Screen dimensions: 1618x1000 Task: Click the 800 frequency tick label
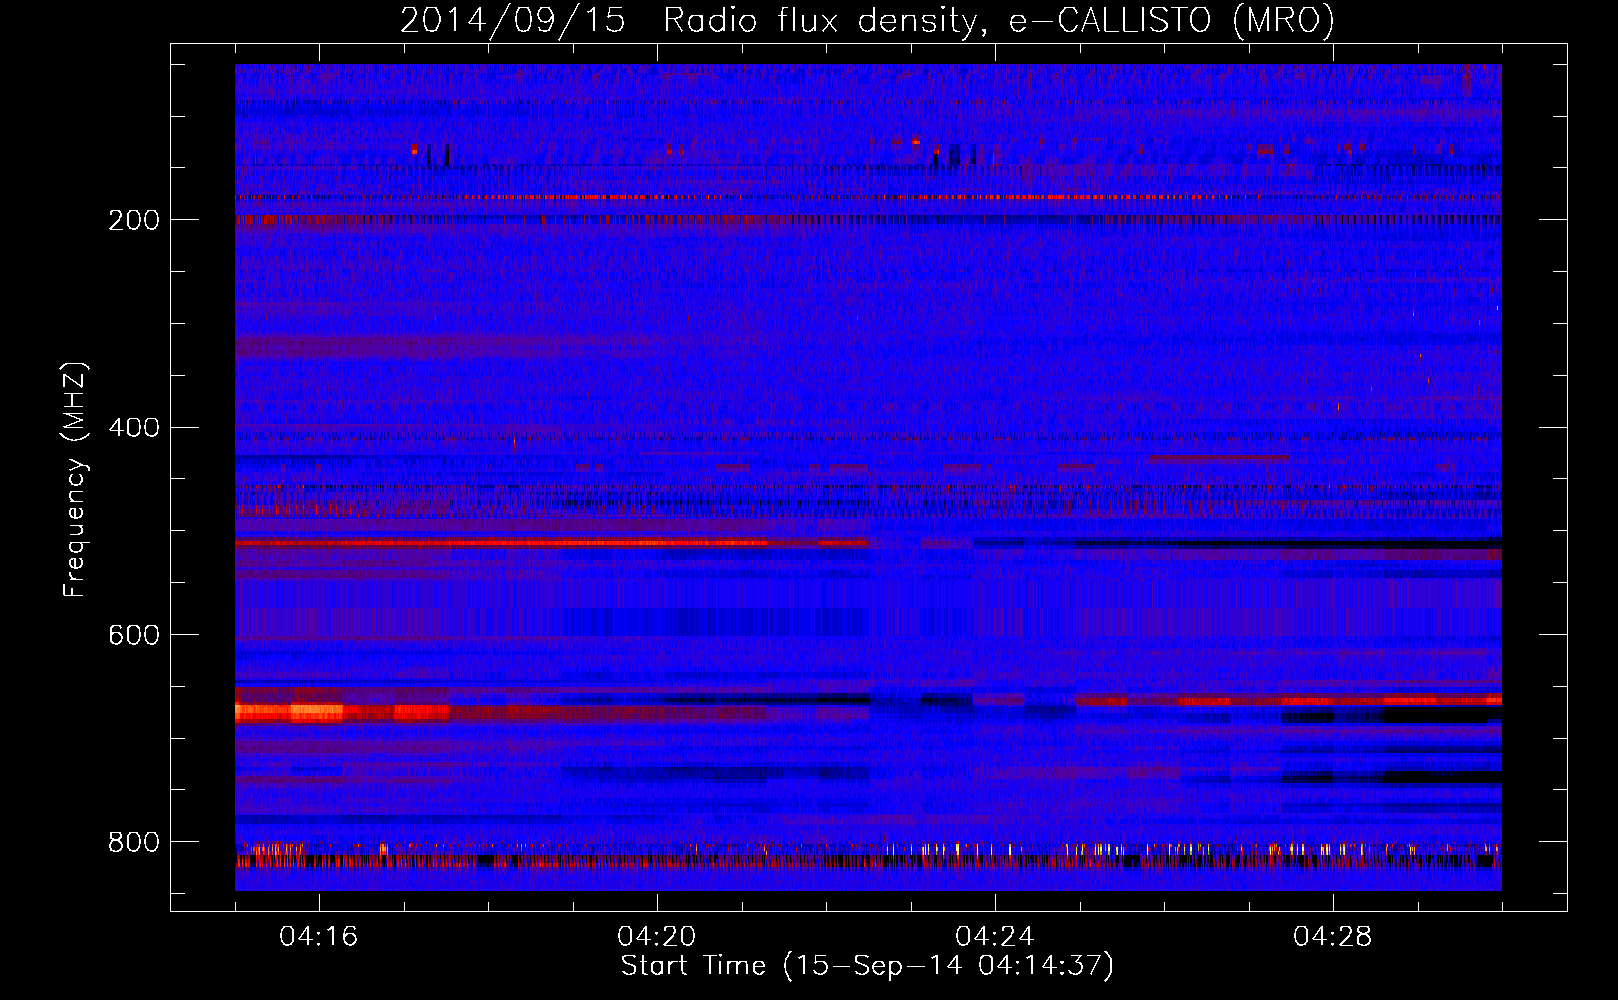[x=134, y=842]
